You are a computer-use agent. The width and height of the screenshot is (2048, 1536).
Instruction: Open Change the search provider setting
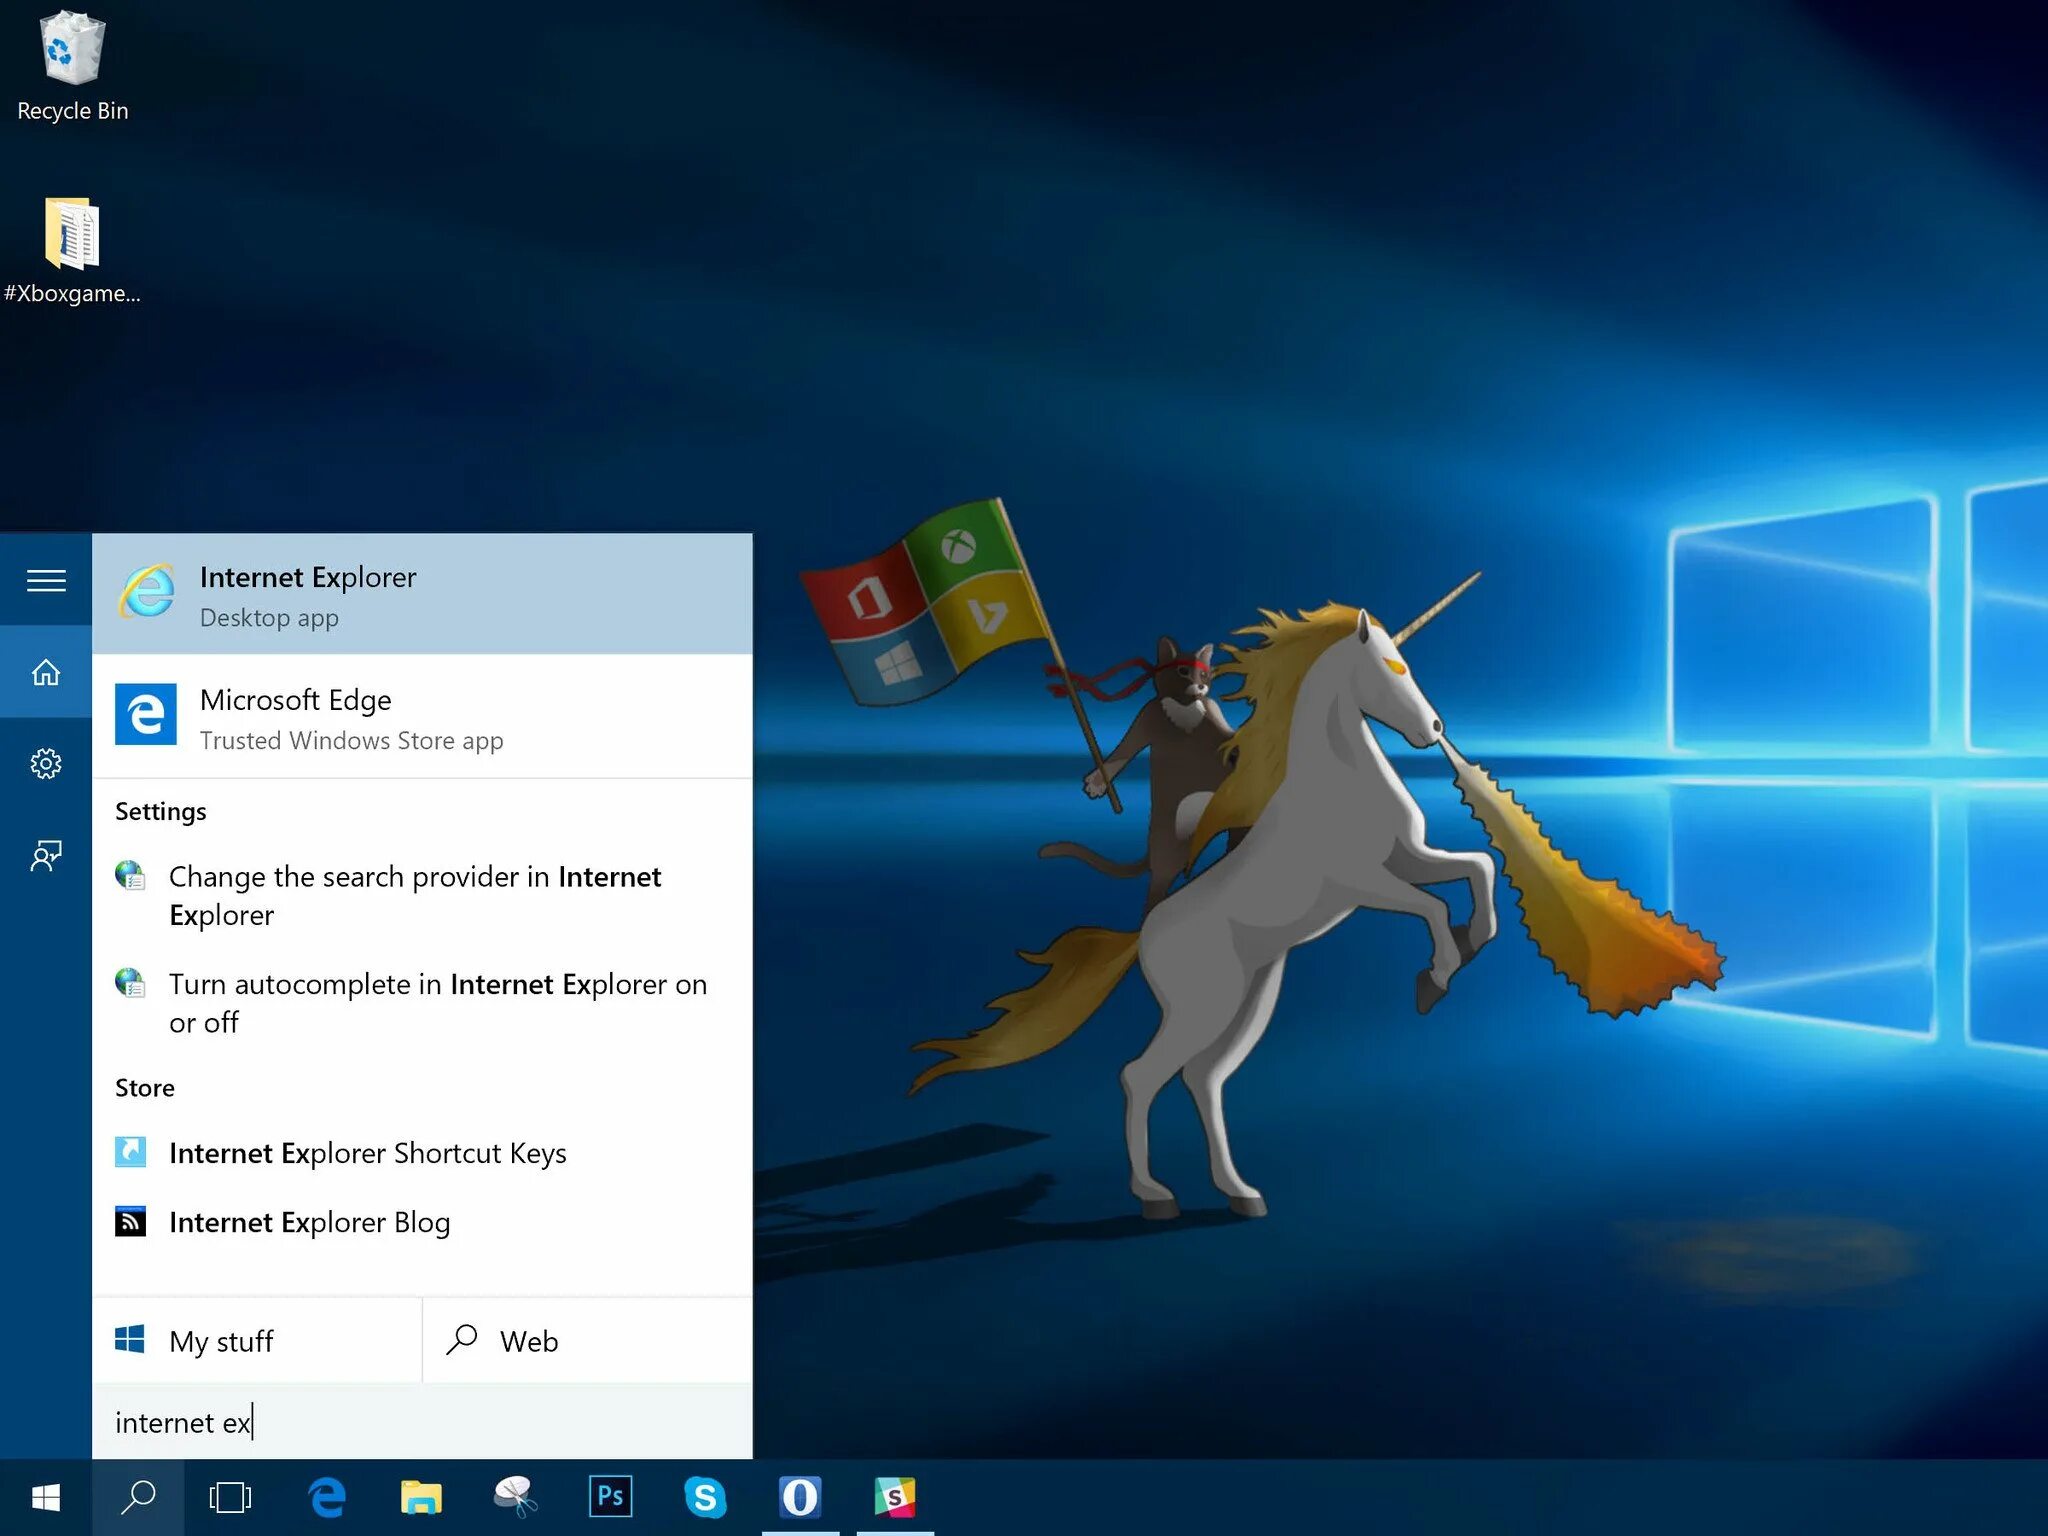414,895
